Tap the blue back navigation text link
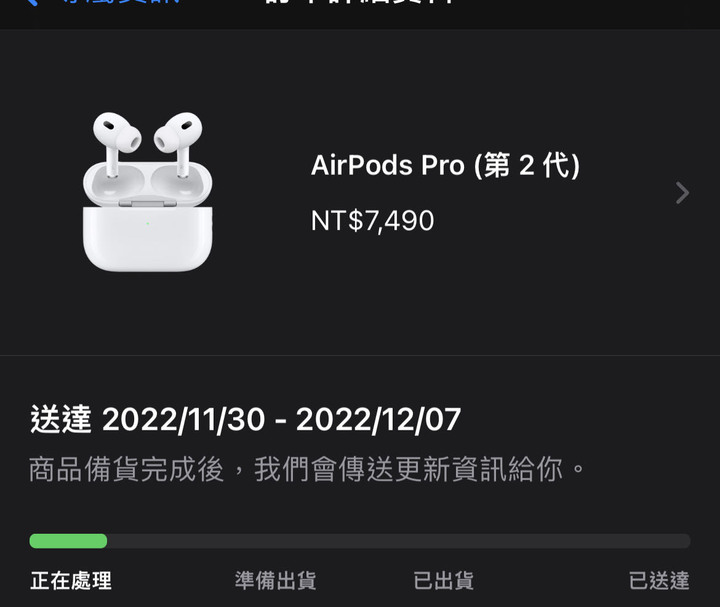This screenshot has height=607, width=720. tap(120, 2)
